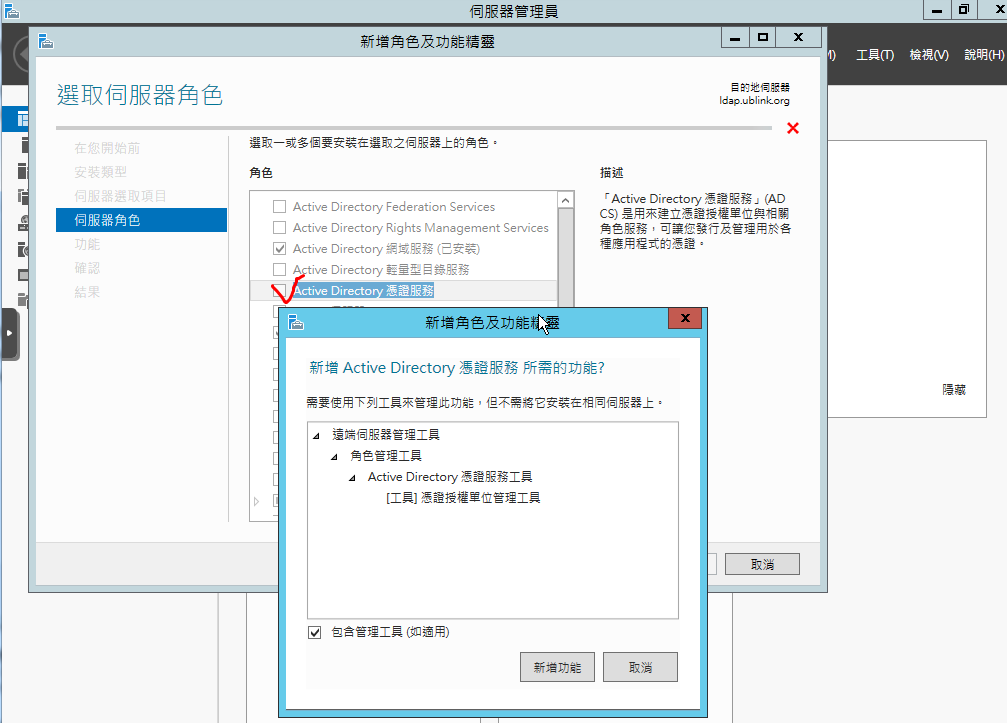Image resolution: width=1007 pixels, height=723 pixels.
Task: Click the 選取伺服器角色 page heading
Action: (x=139, y=95)
